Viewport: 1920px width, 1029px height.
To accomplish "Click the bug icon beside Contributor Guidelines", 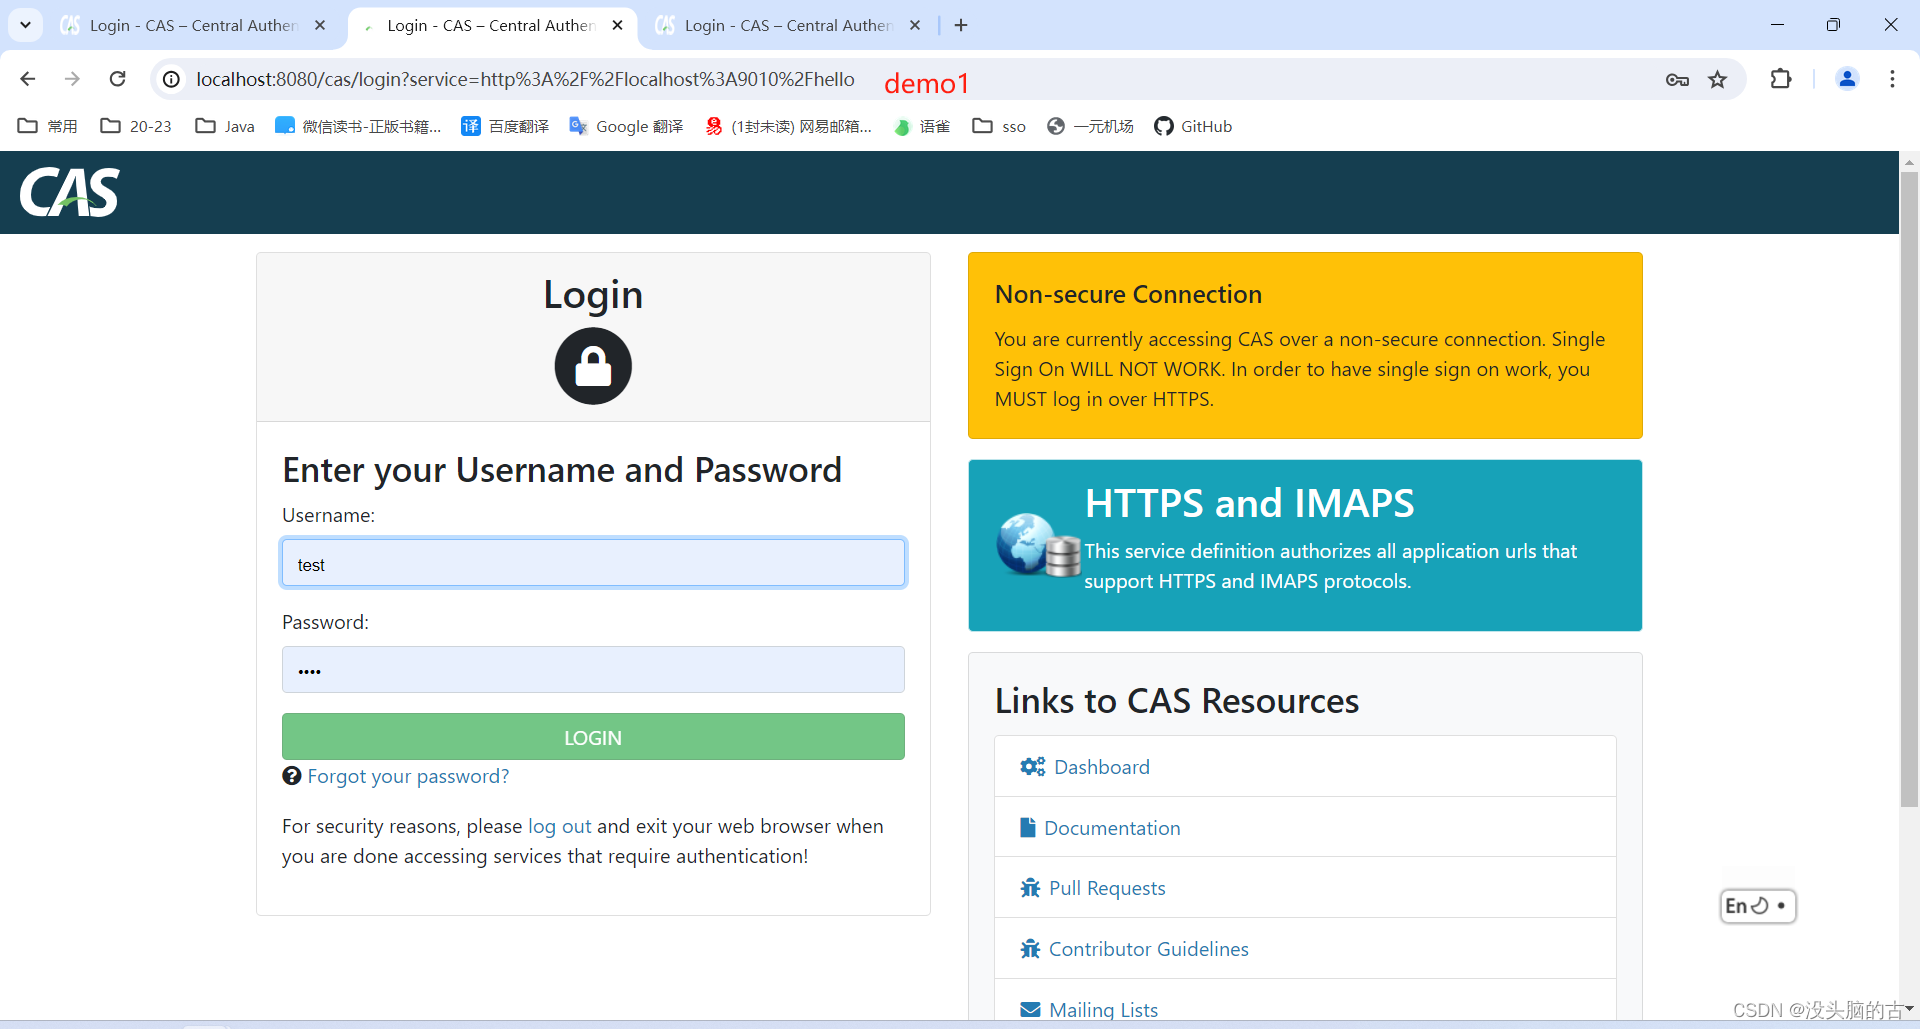I will tap(1030, 948).
